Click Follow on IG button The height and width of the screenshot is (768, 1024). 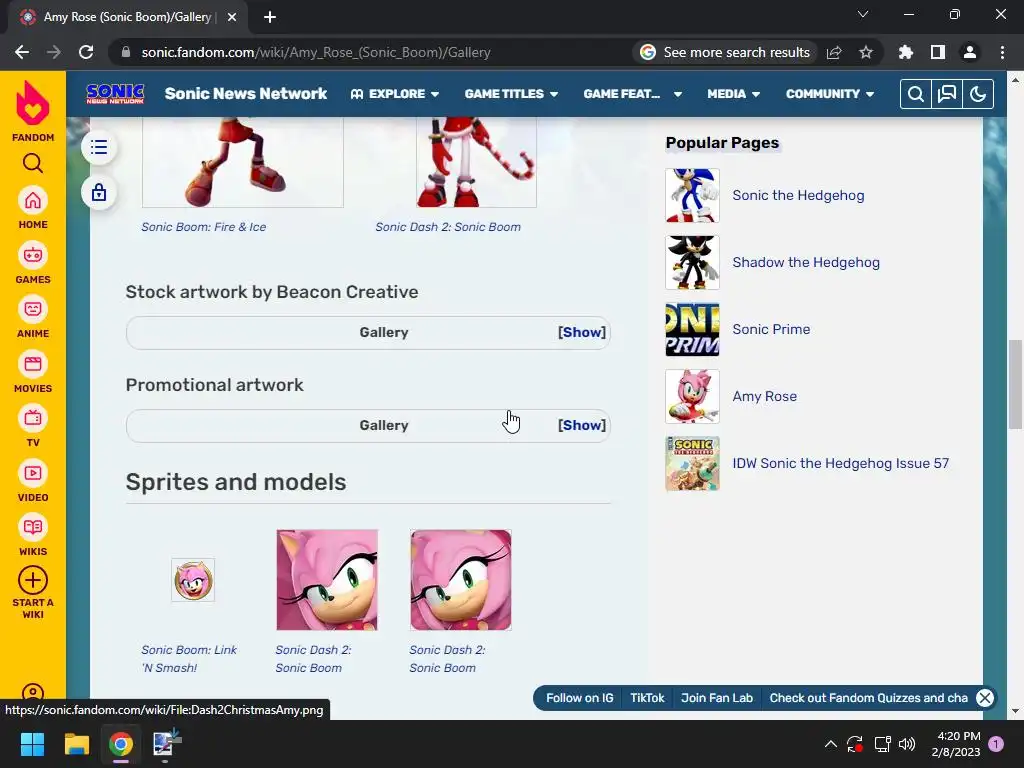point(579,697)
